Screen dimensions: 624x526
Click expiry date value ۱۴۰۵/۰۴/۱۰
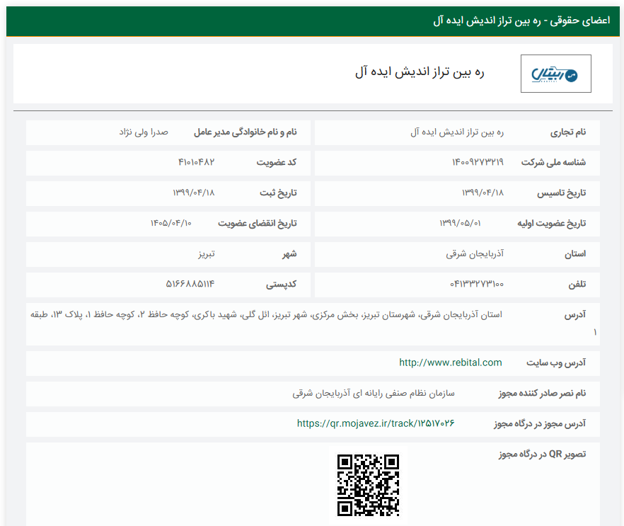click(171, 223)
